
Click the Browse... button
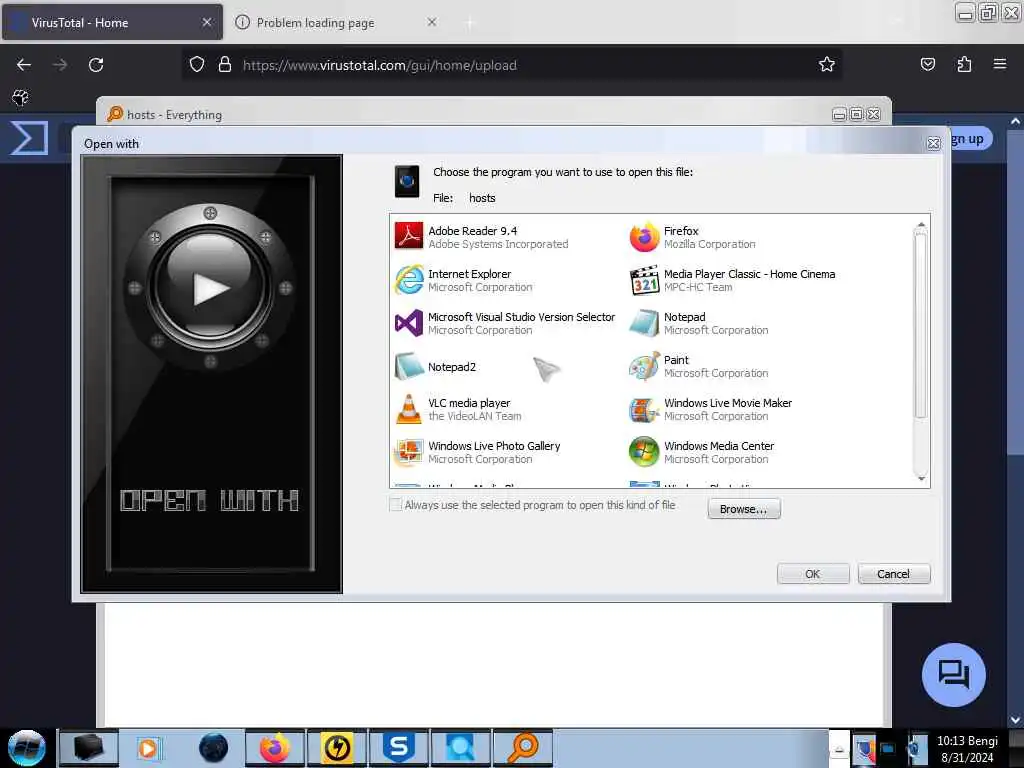(x=744, y=509)
